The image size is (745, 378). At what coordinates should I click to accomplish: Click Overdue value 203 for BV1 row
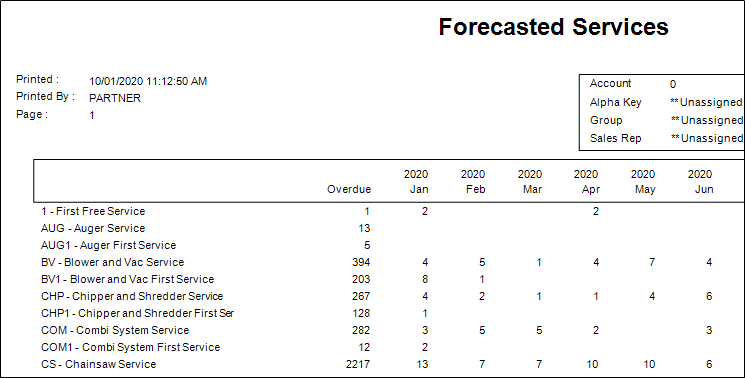pyautogui.click(x=361, y=279)
